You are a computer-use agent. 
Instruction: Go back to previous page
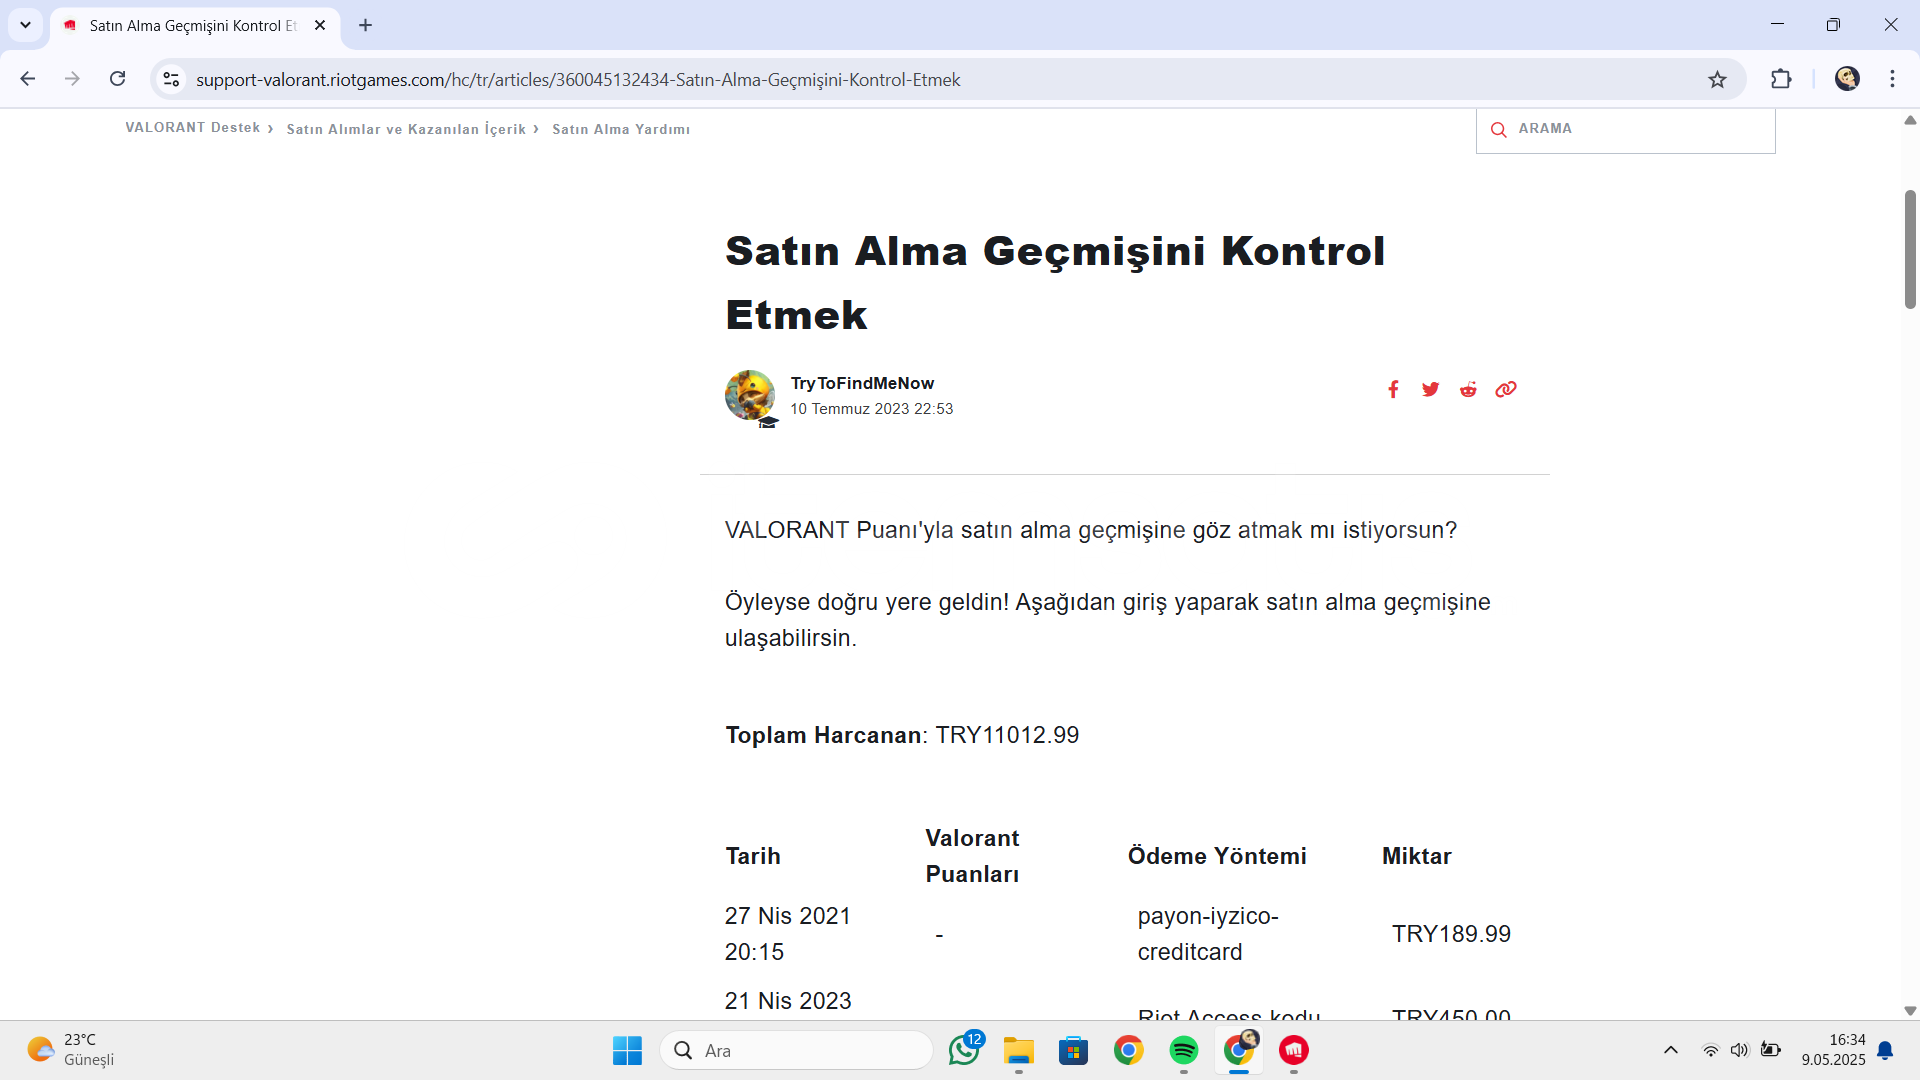click(28, 79)
